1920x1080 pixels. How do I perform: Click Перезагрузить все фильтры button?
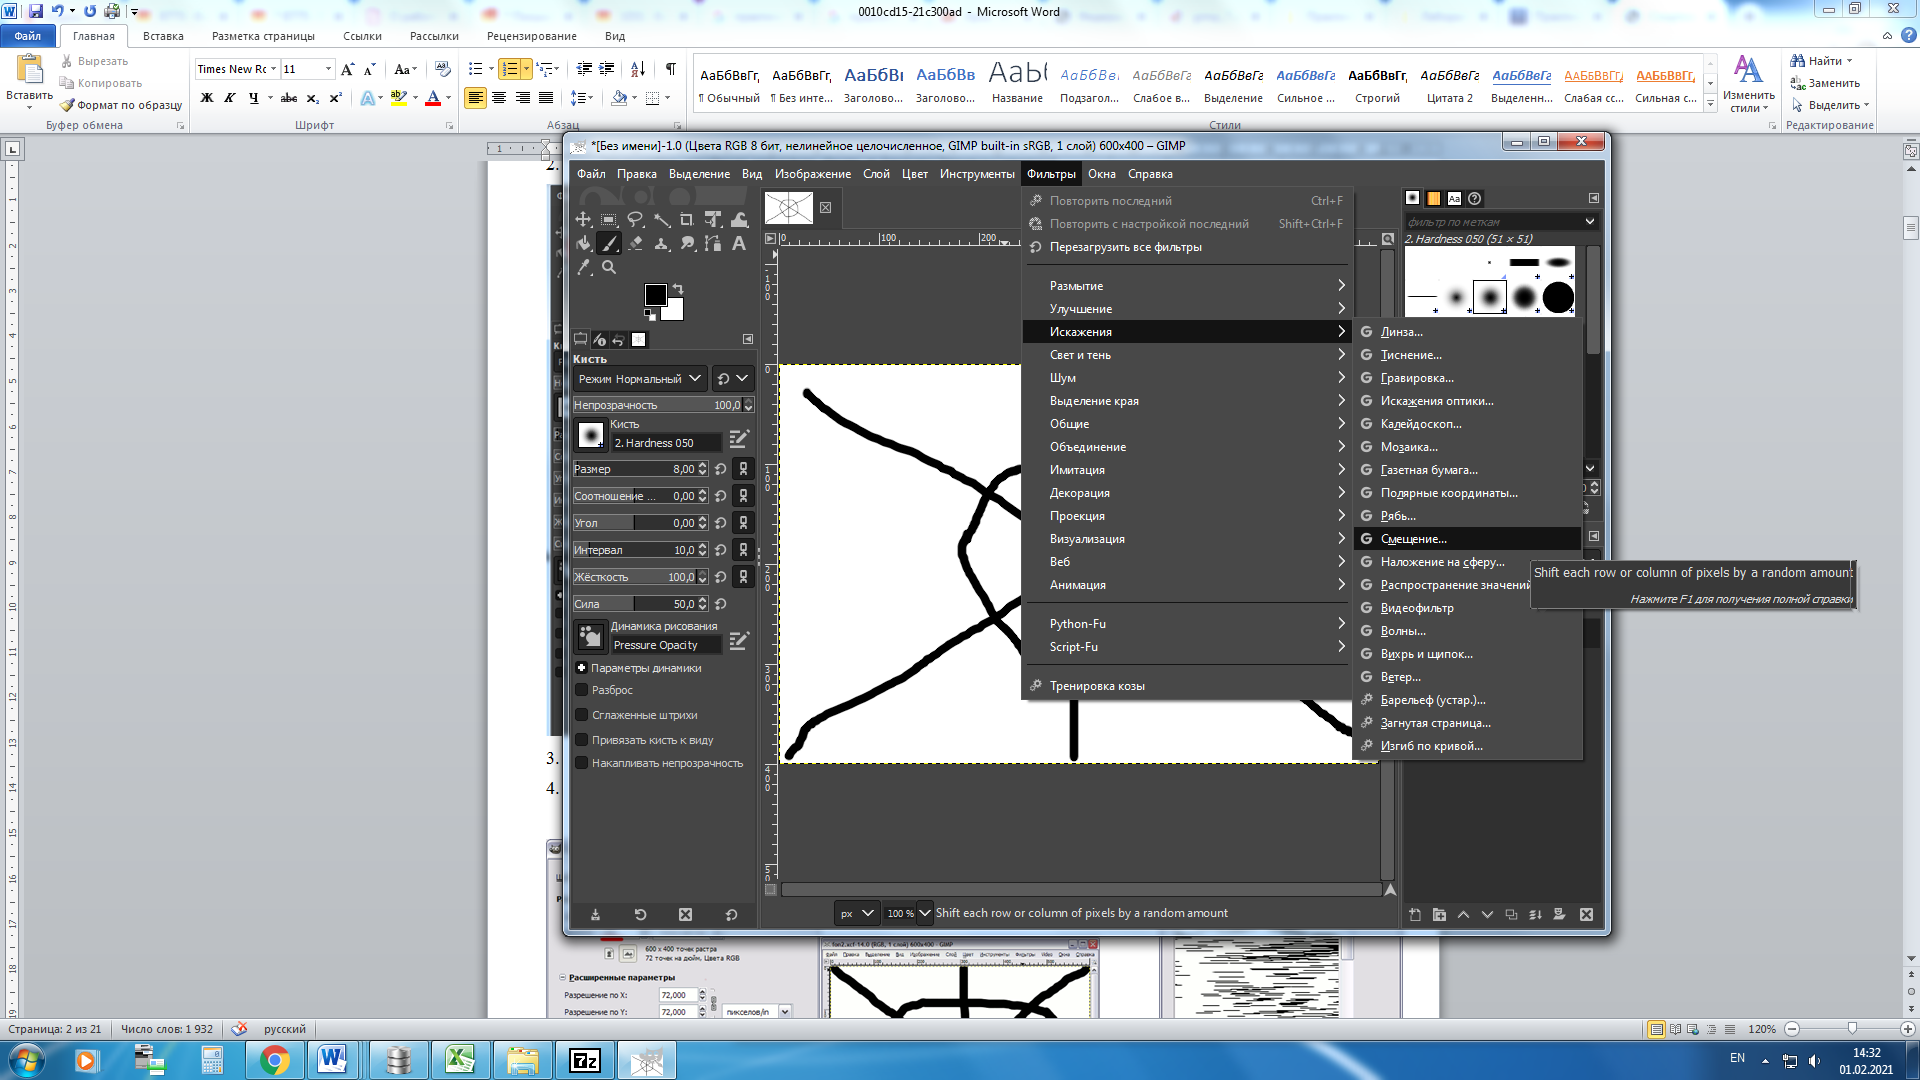click(1126, 247)
